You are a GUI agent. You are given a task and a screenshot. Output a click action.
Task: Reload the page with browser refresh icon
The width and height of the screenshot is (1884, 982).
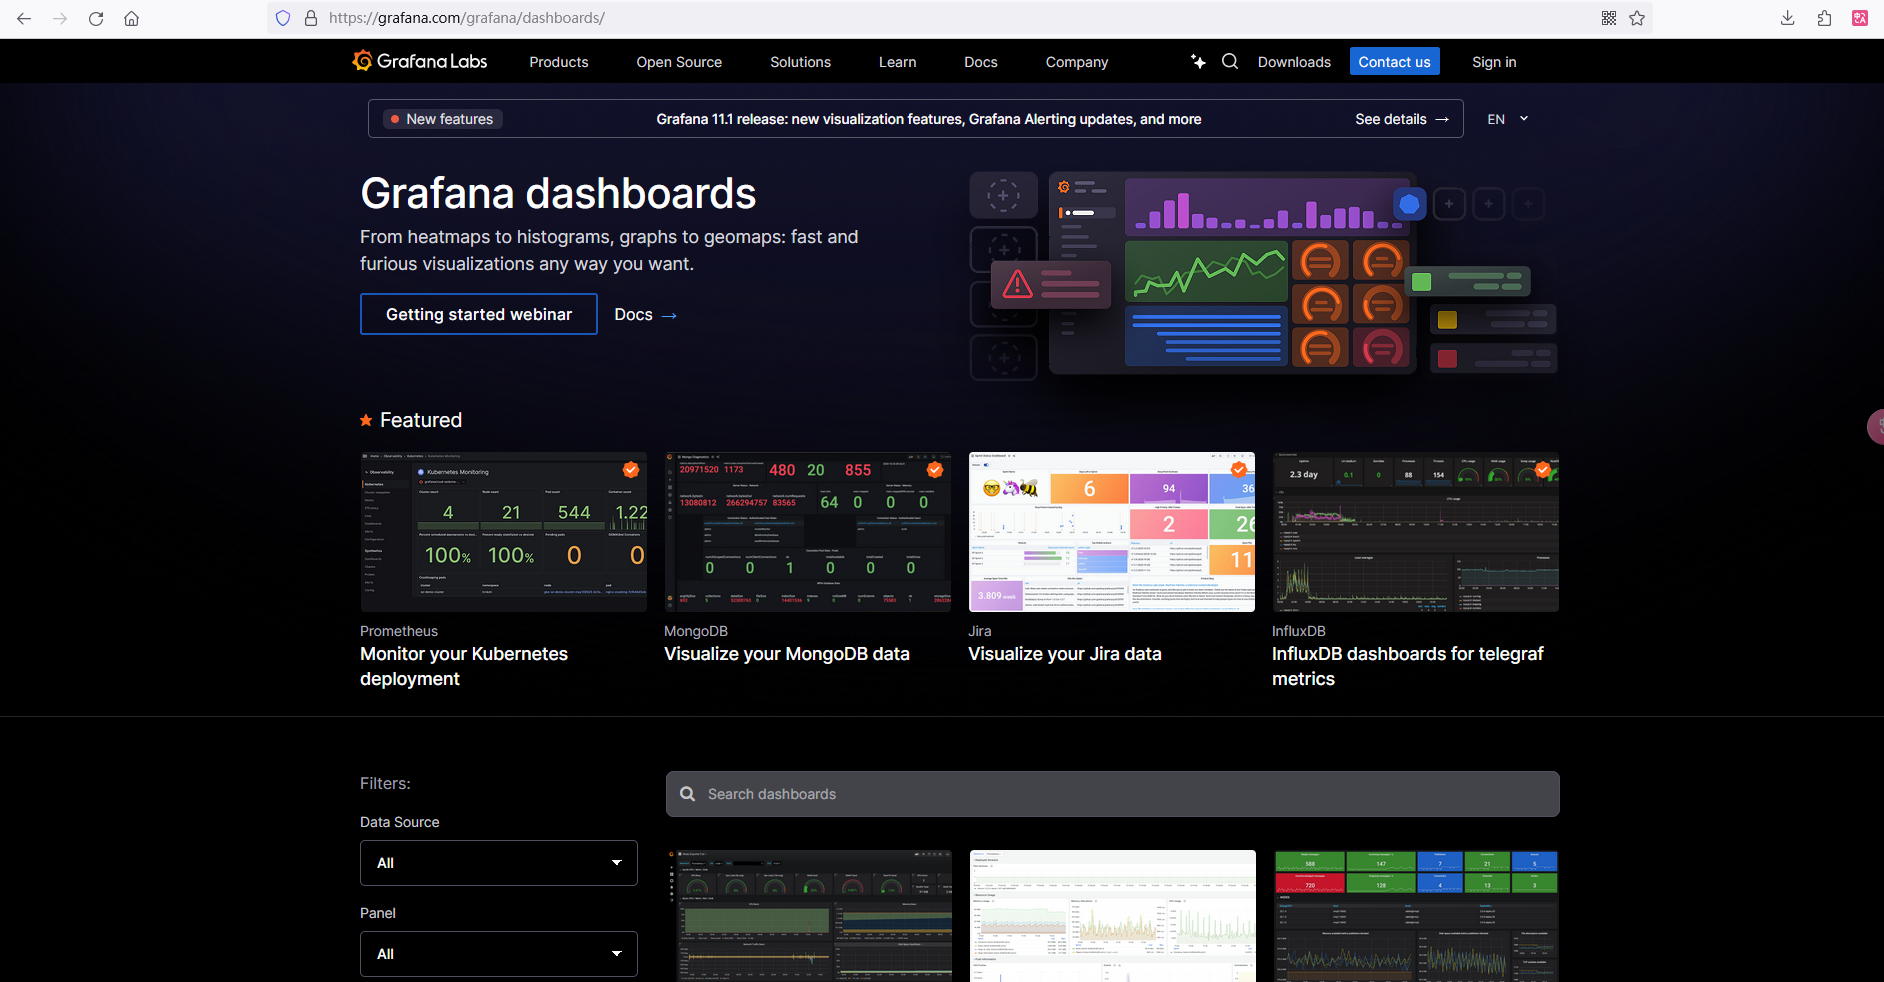96,18
